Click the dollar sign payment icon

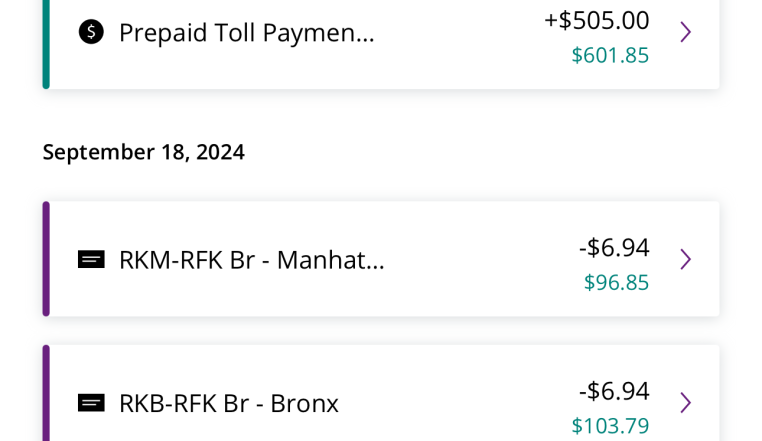[91, 32]
